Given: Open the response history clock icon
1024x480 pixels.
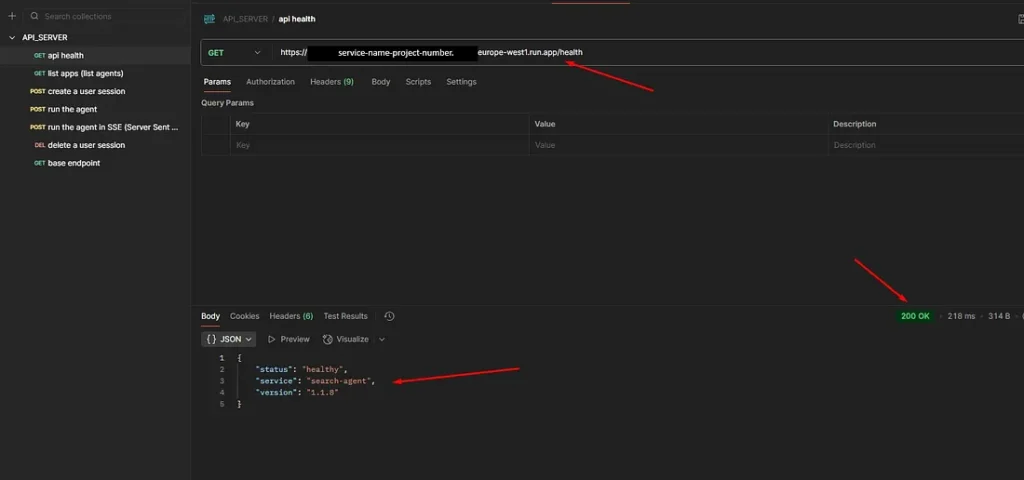Looking at the screenshot, I should pyautogui.click(x=389, y=316).
